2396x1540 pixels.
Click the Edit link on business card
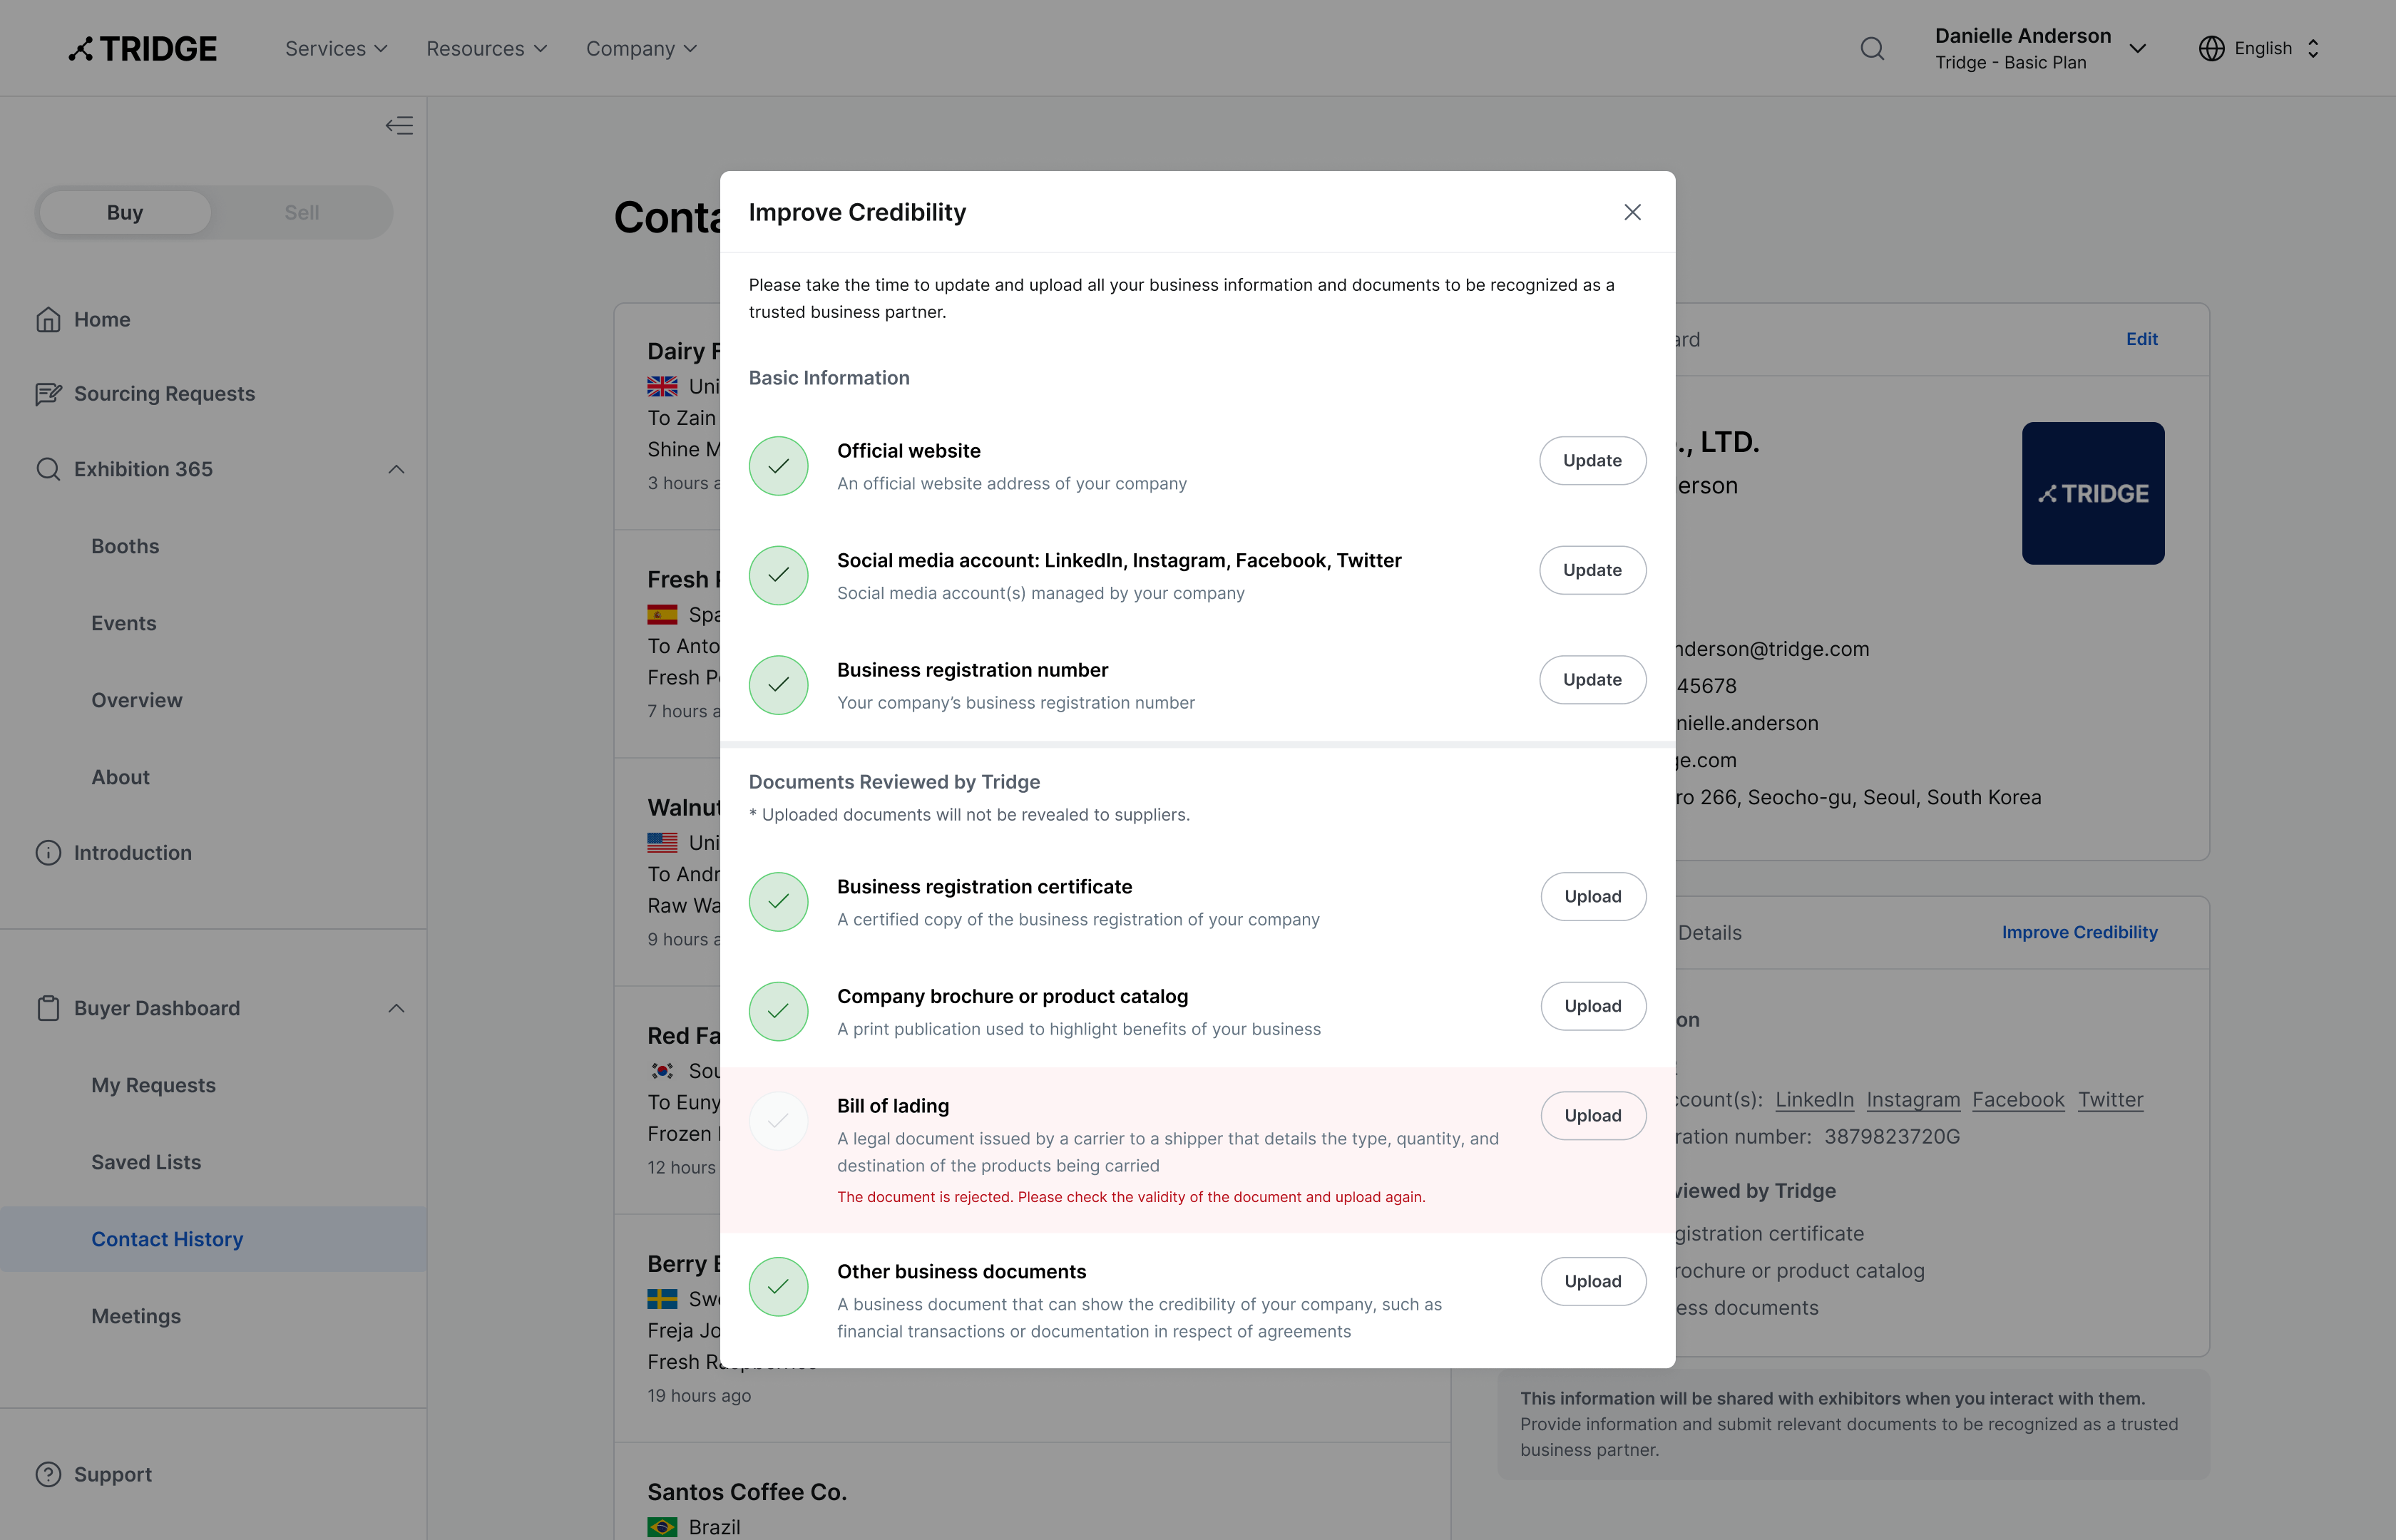tap(2141, 339)
